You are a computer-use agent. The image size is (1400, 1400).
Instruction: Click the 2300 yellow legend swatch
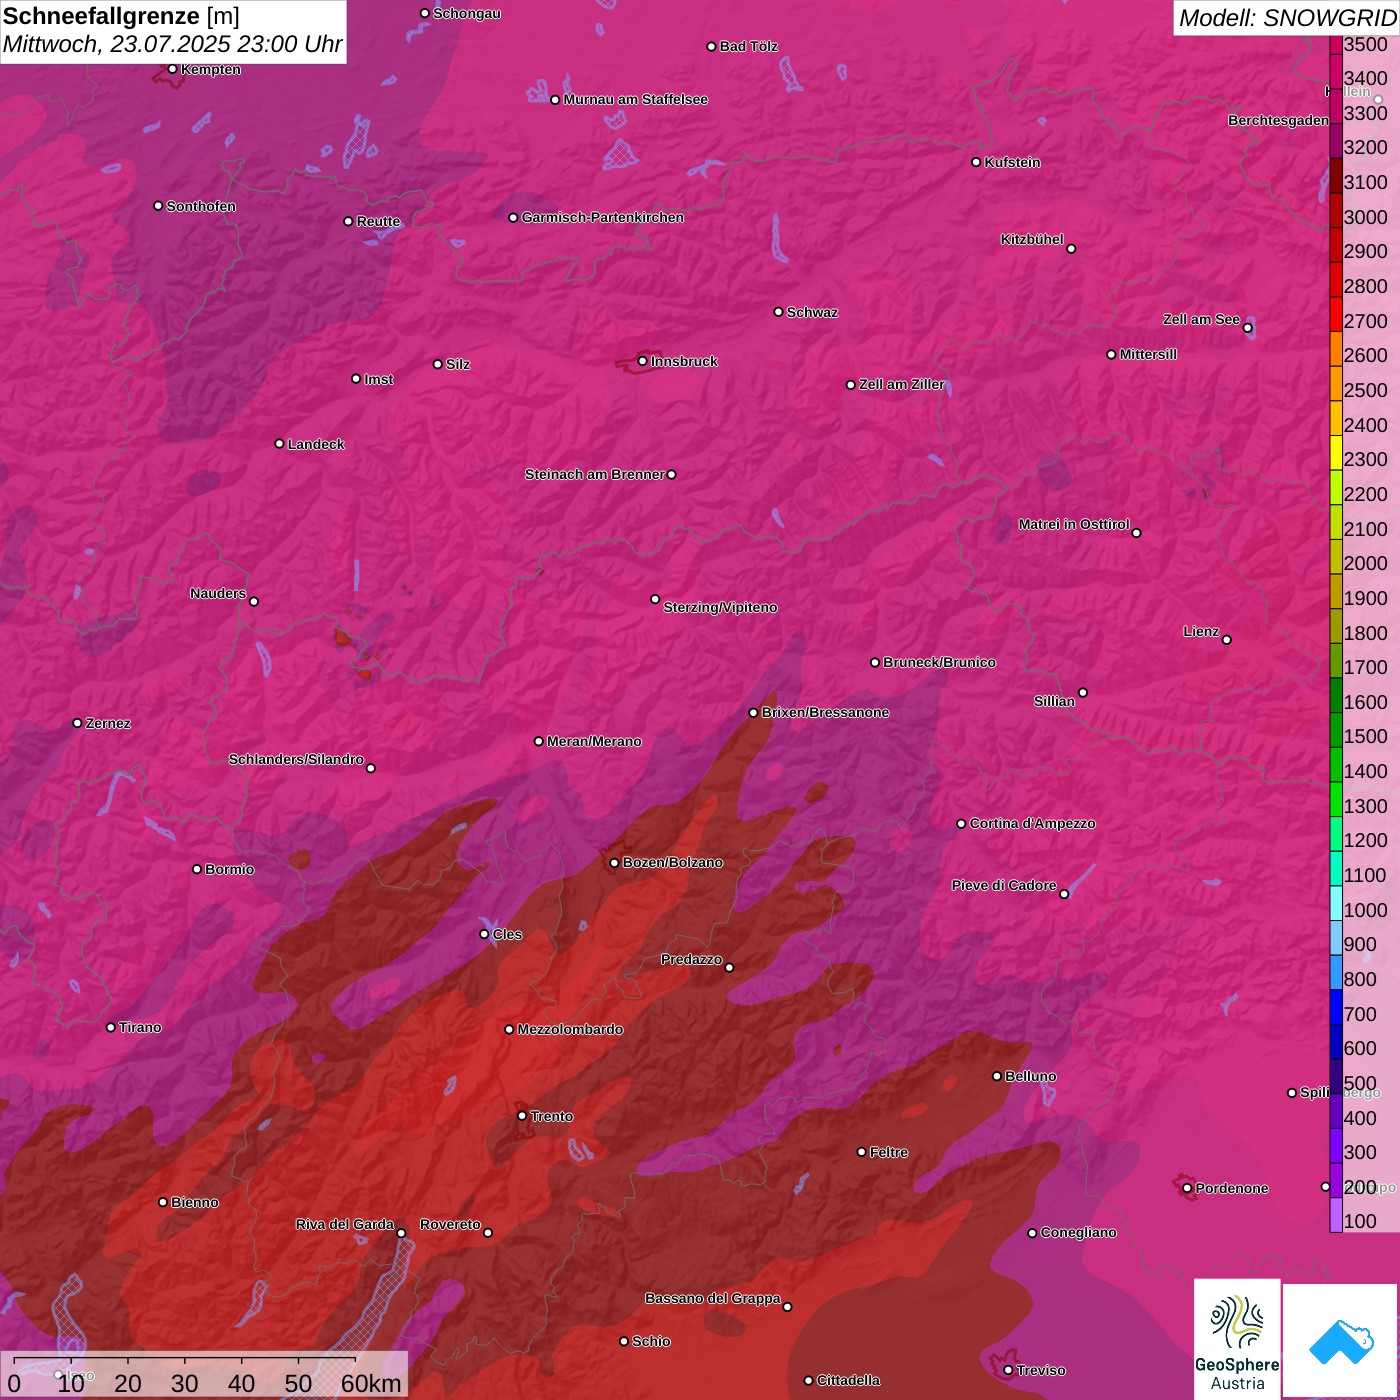1336,453
